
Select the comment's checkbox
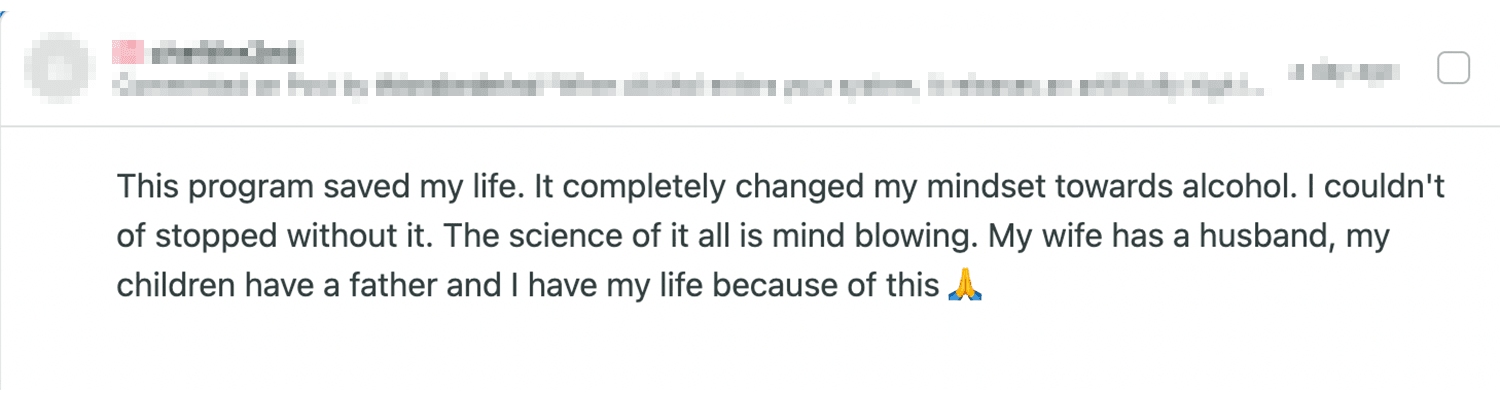coord(1453,69)
